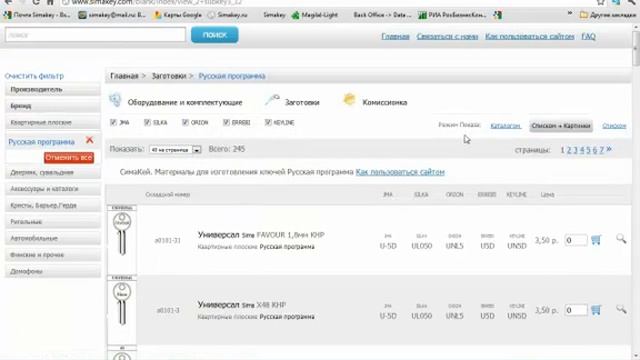This screenshot has height=360, width=640.
Task: Go to Заготовки in the breadcrumb
Action: [169, 76]
